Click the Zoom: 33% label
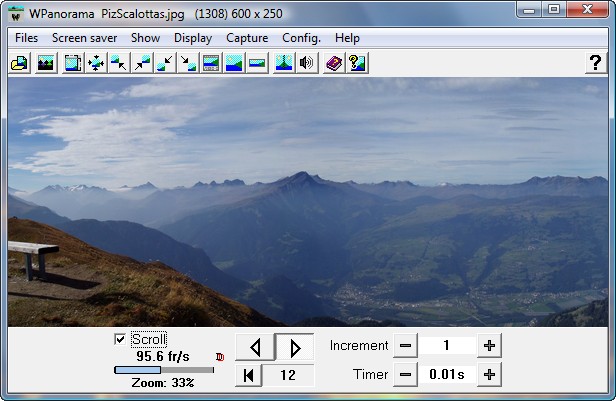This screenshot has width=616, height=401. click(x=163, y=383)
